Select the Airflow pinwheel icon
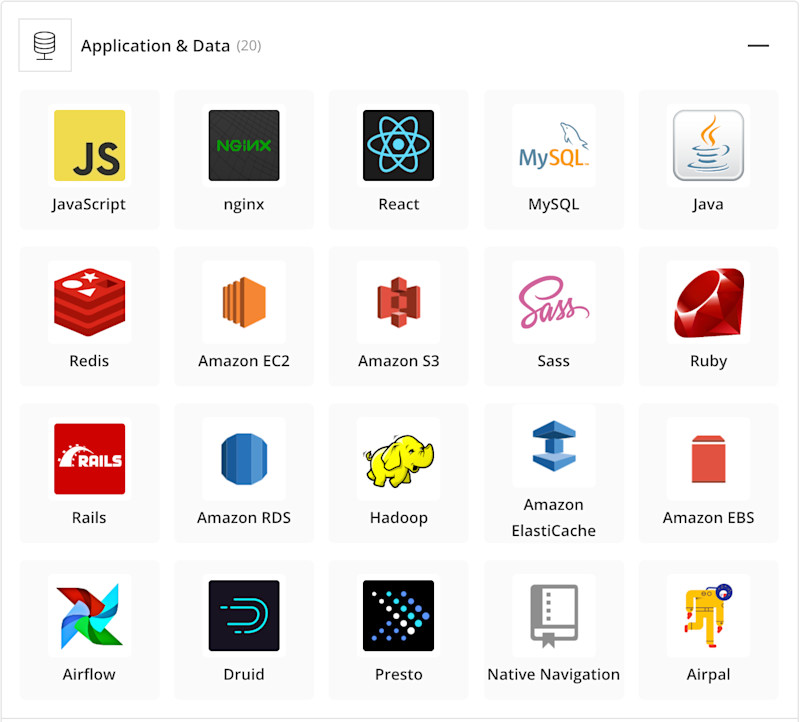The image size is (800, 722). tap(89, 616)
